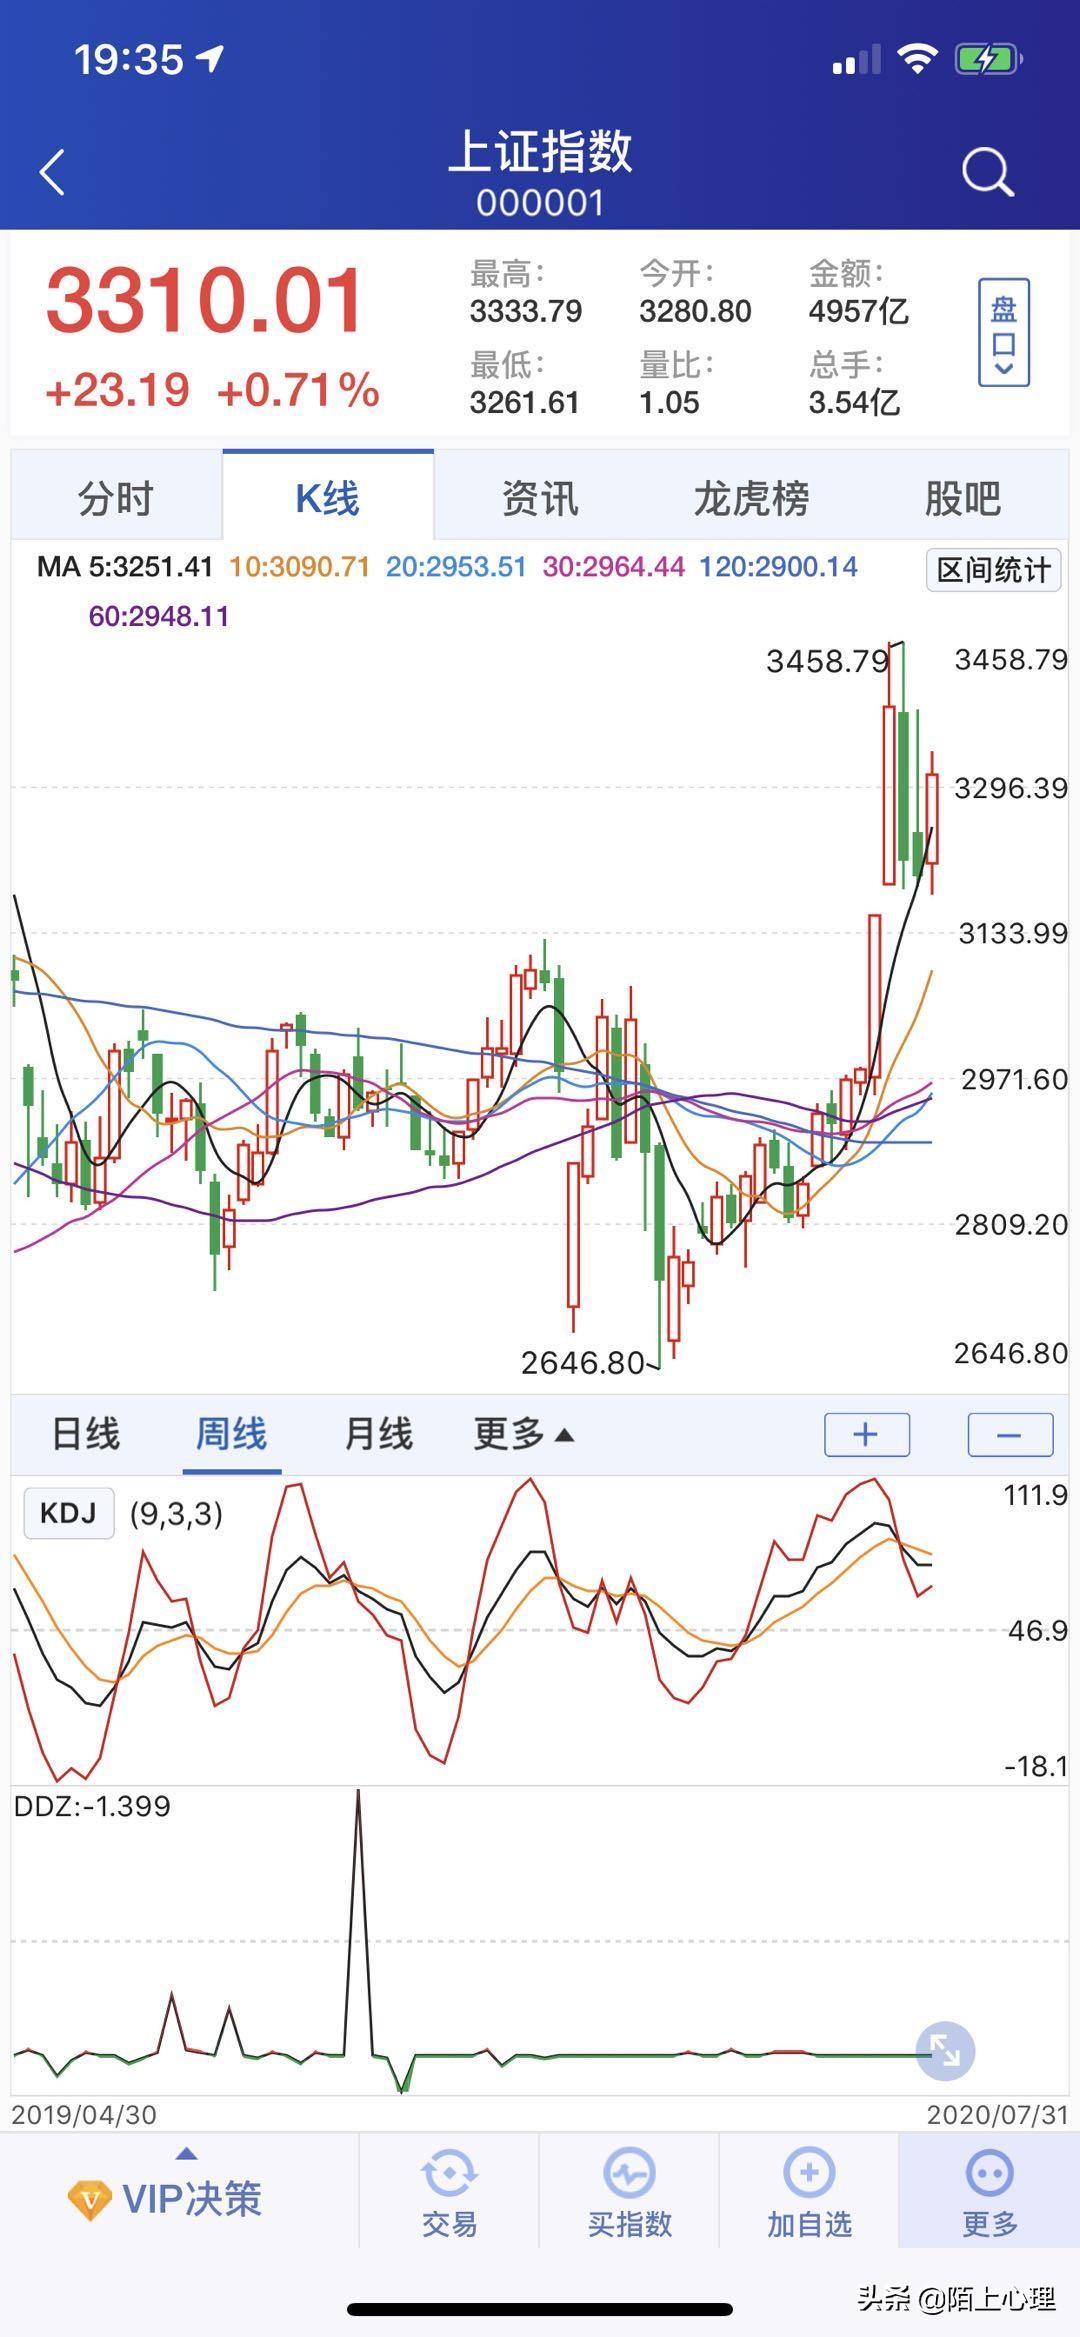1080x2337 pixels.
Task: Expand the 盘口 dropdown panel
Action: (1003, 333)
